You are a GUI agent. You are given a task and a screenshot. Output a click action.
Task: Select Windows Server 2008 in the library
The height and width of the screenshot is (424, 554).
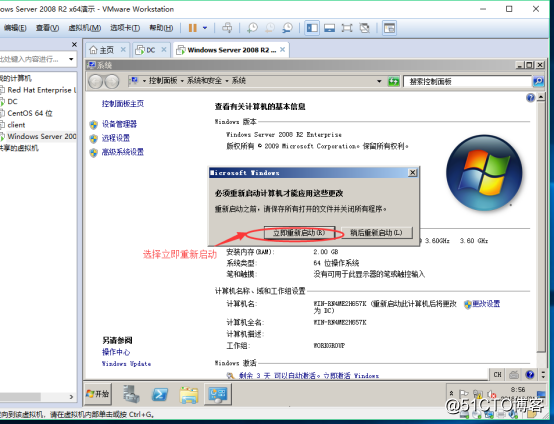pos(38,136)
